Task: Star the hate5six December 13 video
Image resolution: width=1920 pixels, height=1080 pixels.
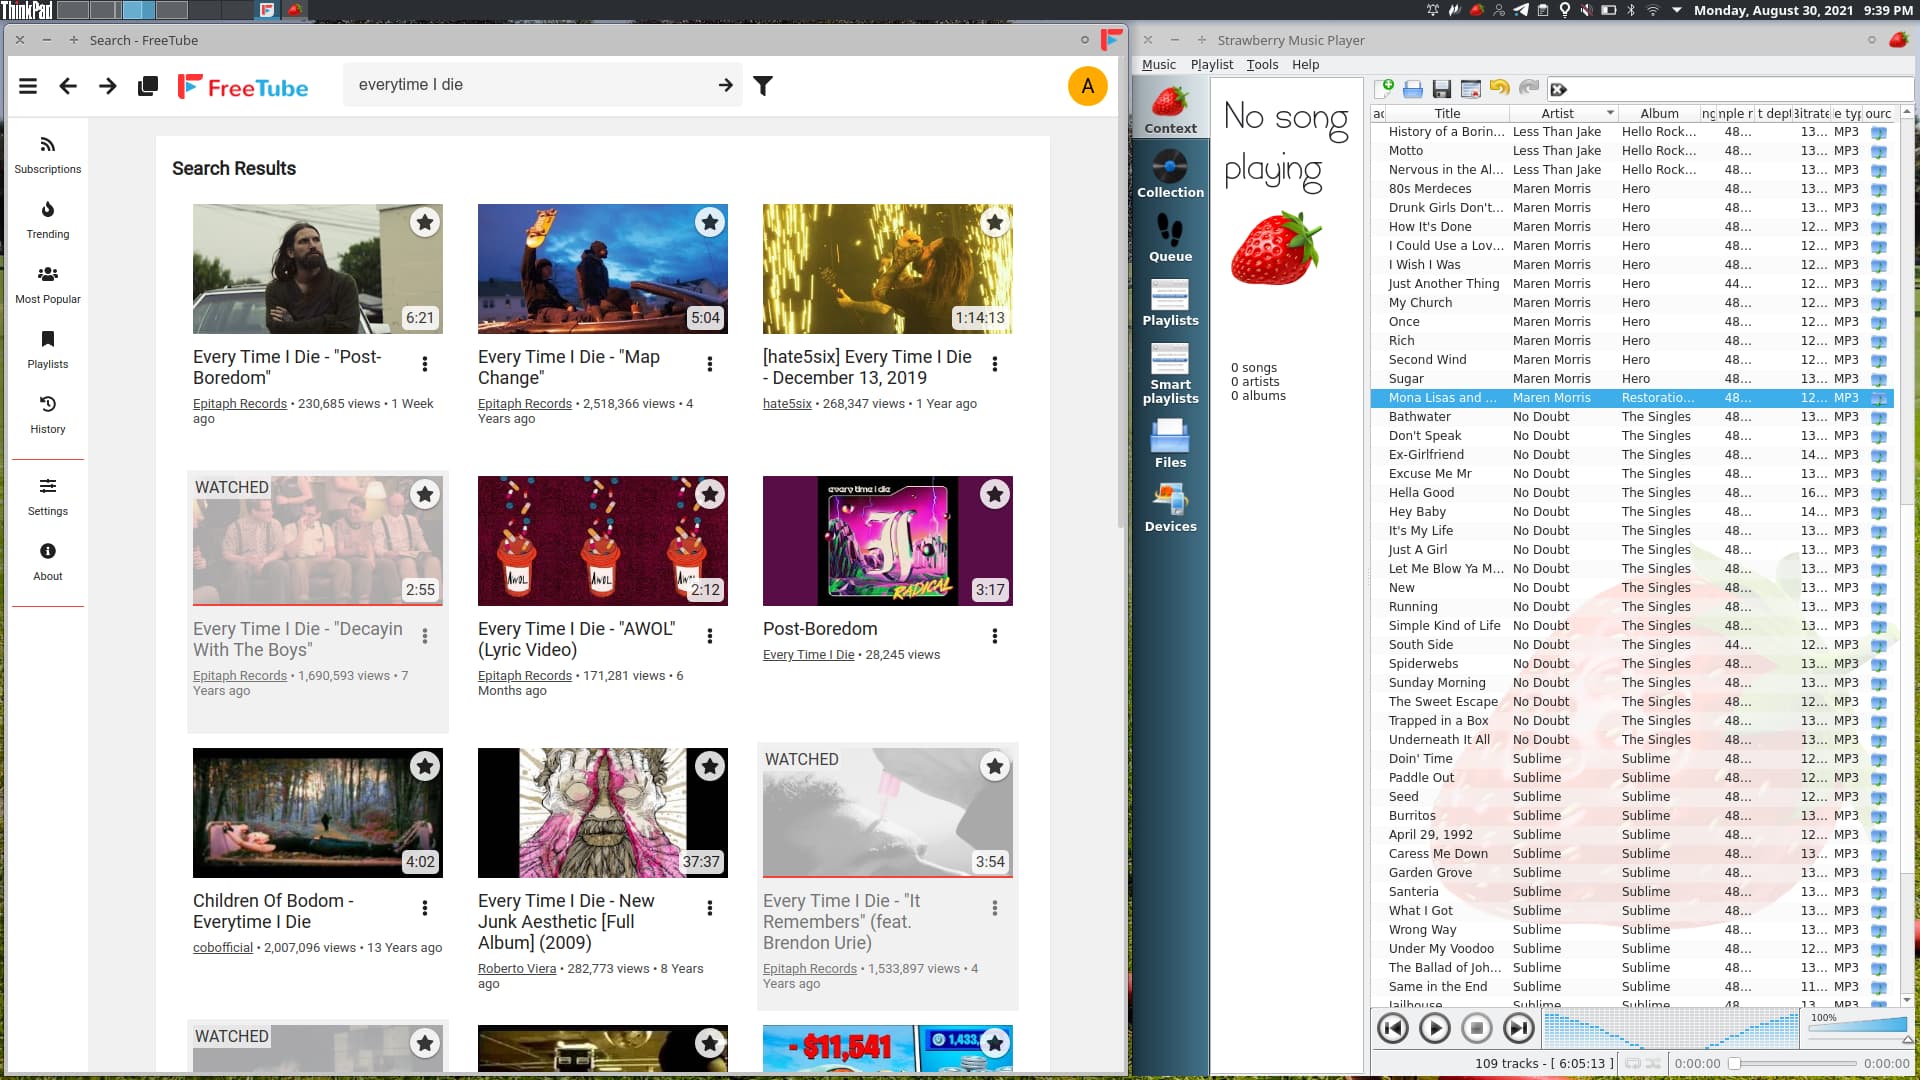Action: 995,222
